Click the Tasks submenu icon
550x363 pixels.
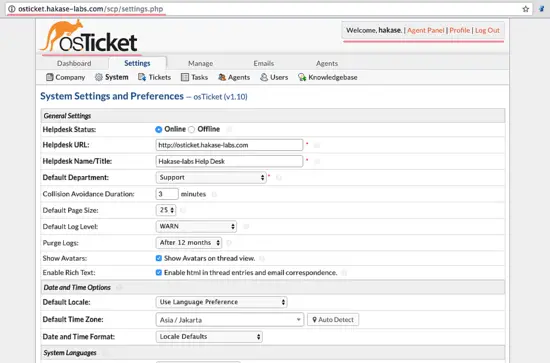tap(185, 77)
